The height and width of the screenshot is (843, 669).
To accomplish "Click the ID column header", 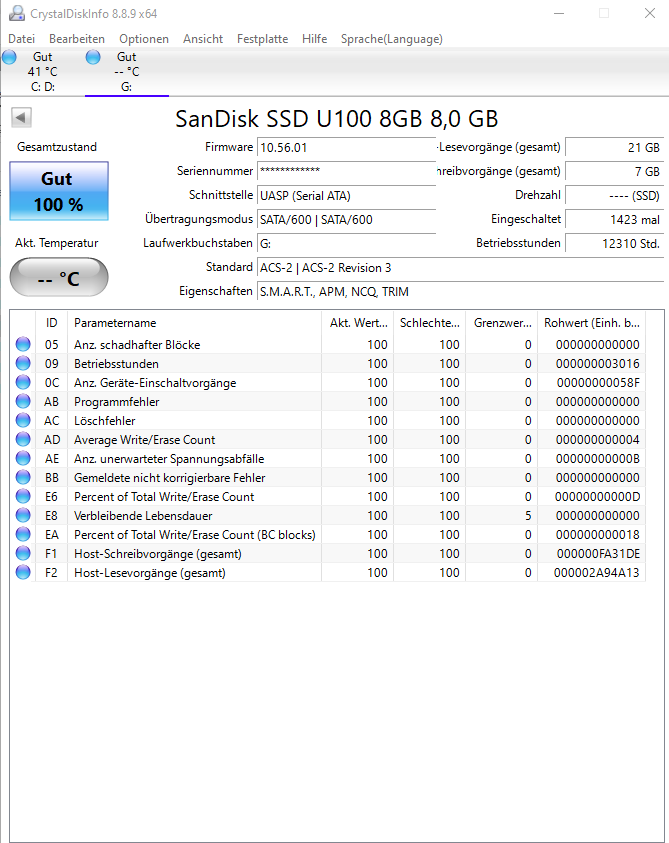I will click(52, 323).
